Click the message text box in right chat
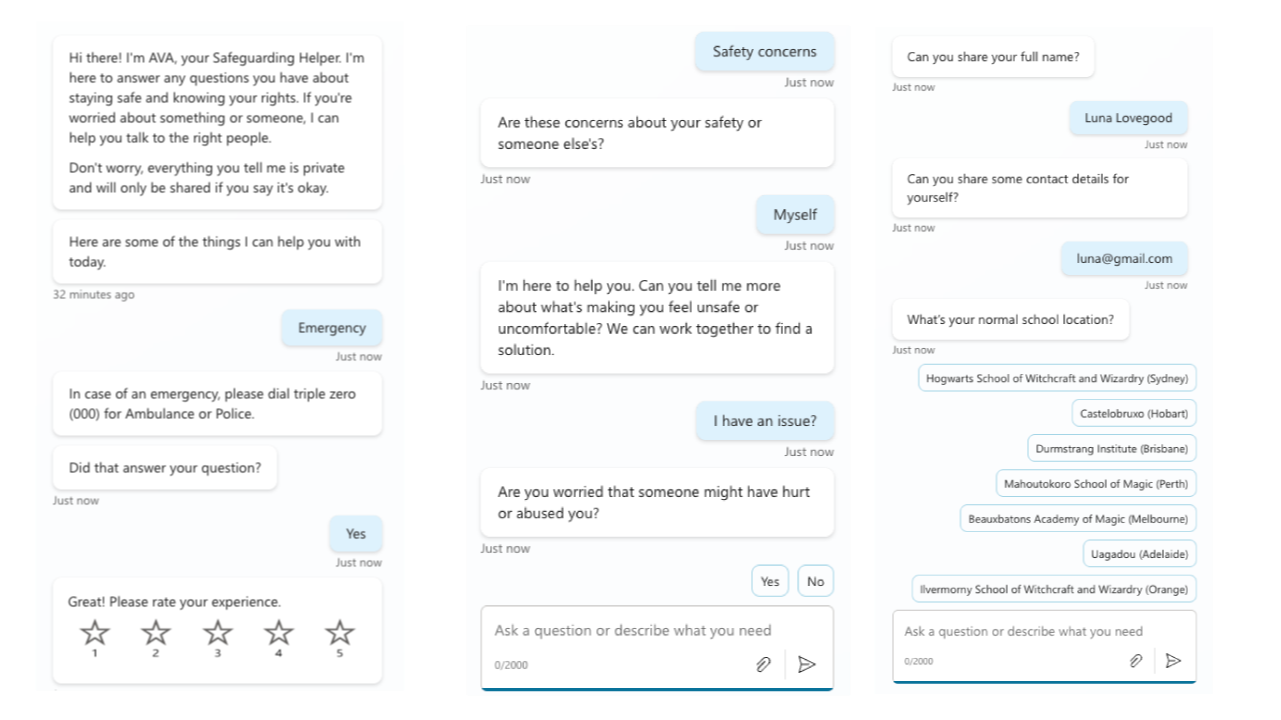Image resolution: width=1281 pixels, height=720 pixels. pos(1023,631)
